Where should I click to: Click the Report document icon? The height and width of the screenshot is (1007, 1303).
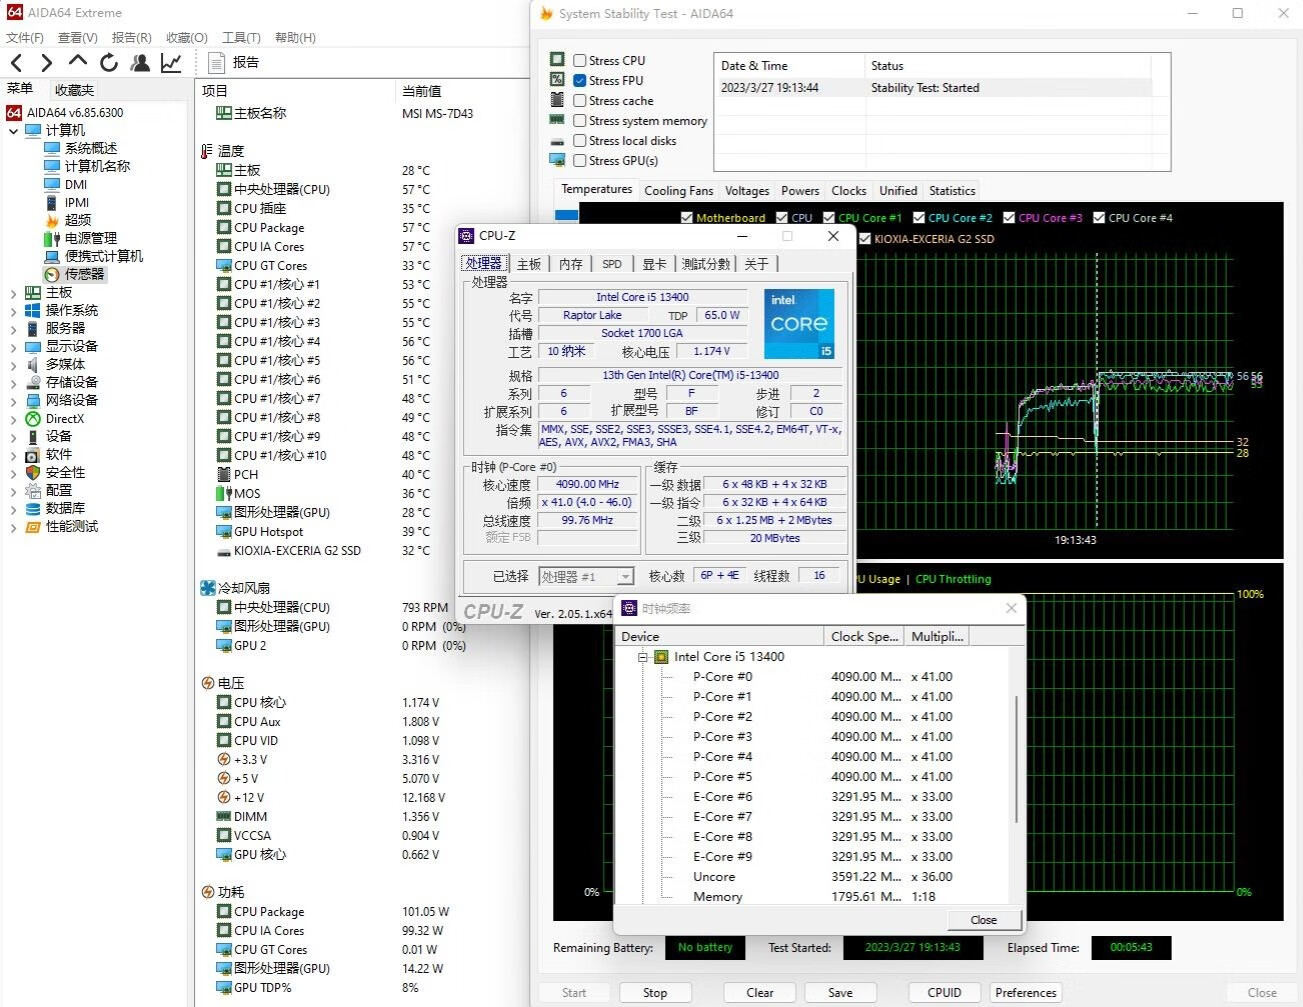pyautogui.click(x=215, y=63)
